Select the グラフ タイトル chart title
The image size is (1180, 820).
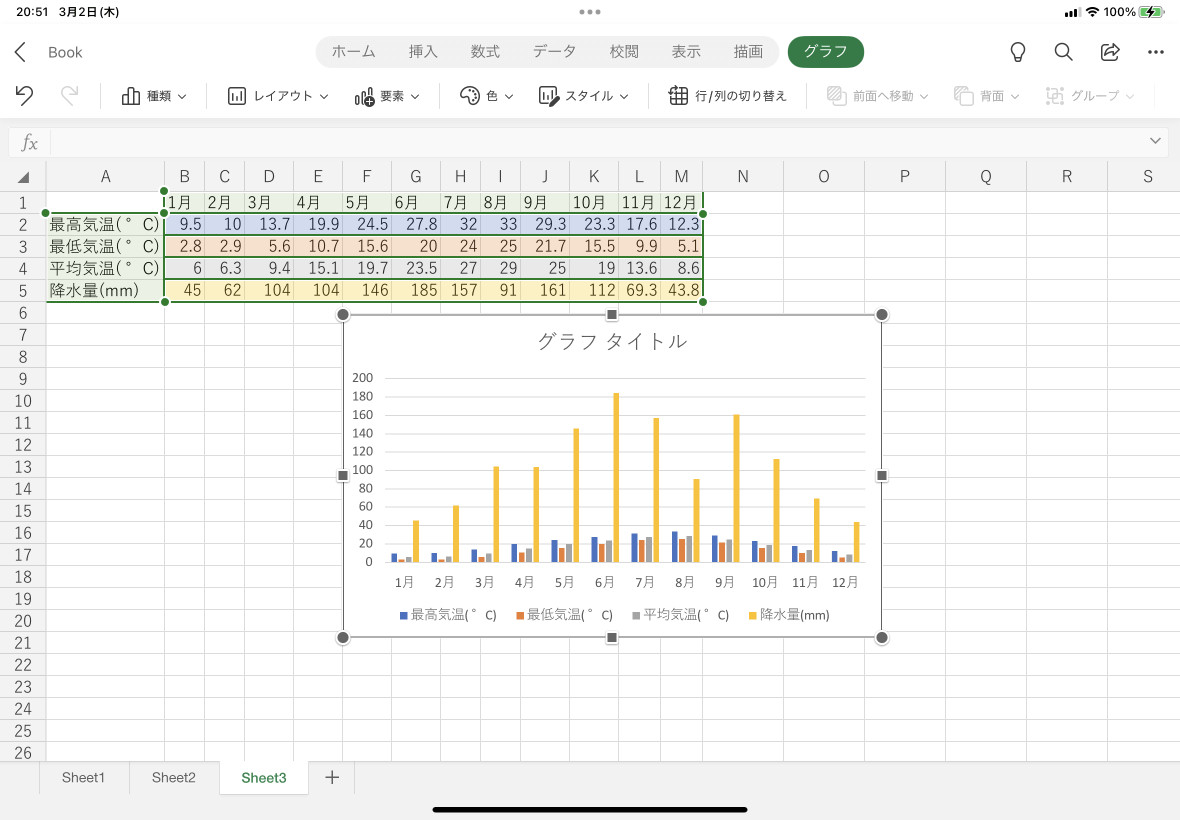[612, 341]
